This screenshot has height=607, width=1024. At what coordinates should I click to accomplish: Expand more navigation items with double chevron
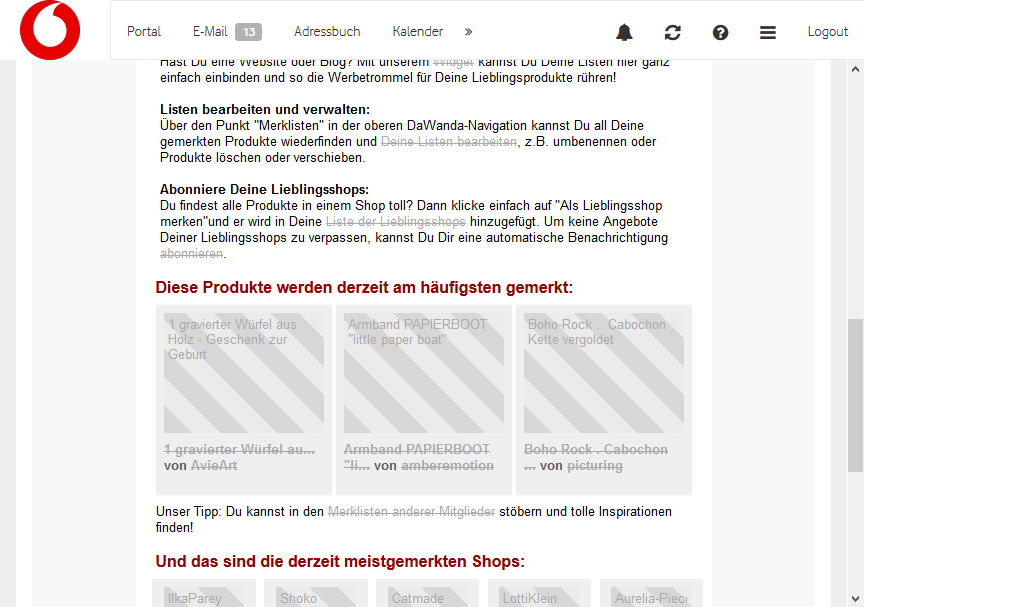(x=468, y=31)
